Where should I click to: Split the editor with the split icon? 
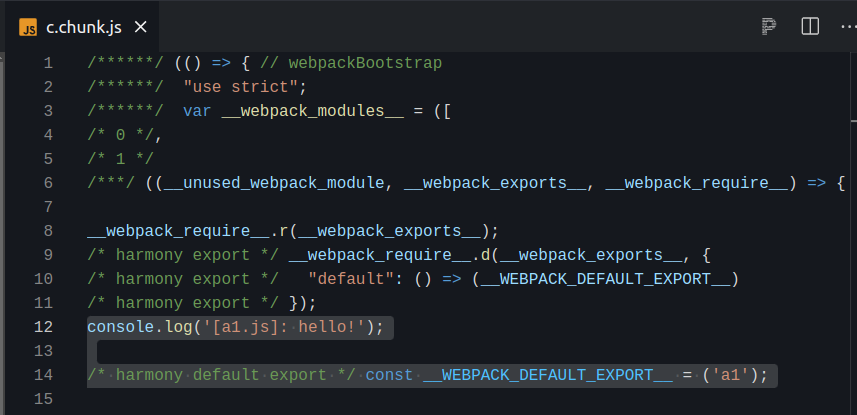pyautogui.click(x=810, y=26)
